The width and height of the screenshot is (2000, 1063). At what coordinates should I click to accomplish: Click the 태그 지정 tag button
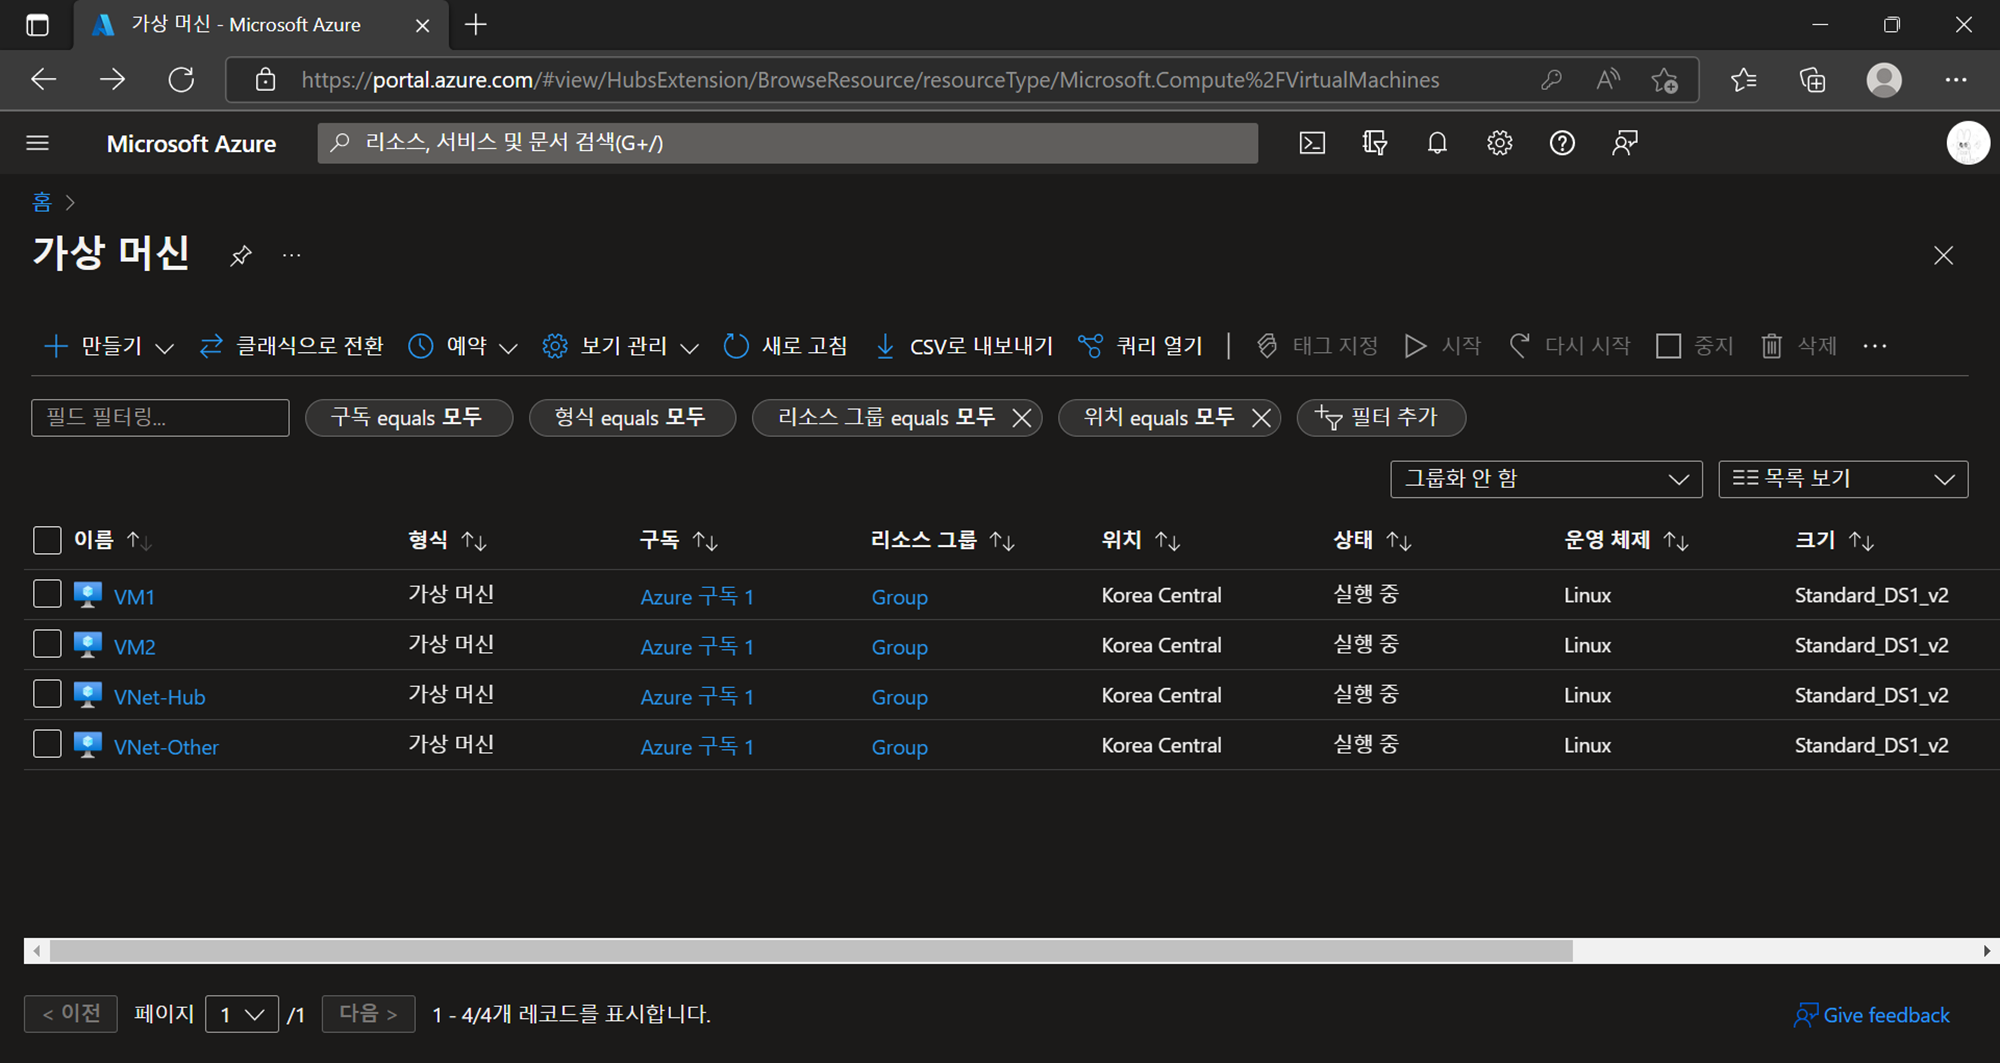coord(1317,346)
